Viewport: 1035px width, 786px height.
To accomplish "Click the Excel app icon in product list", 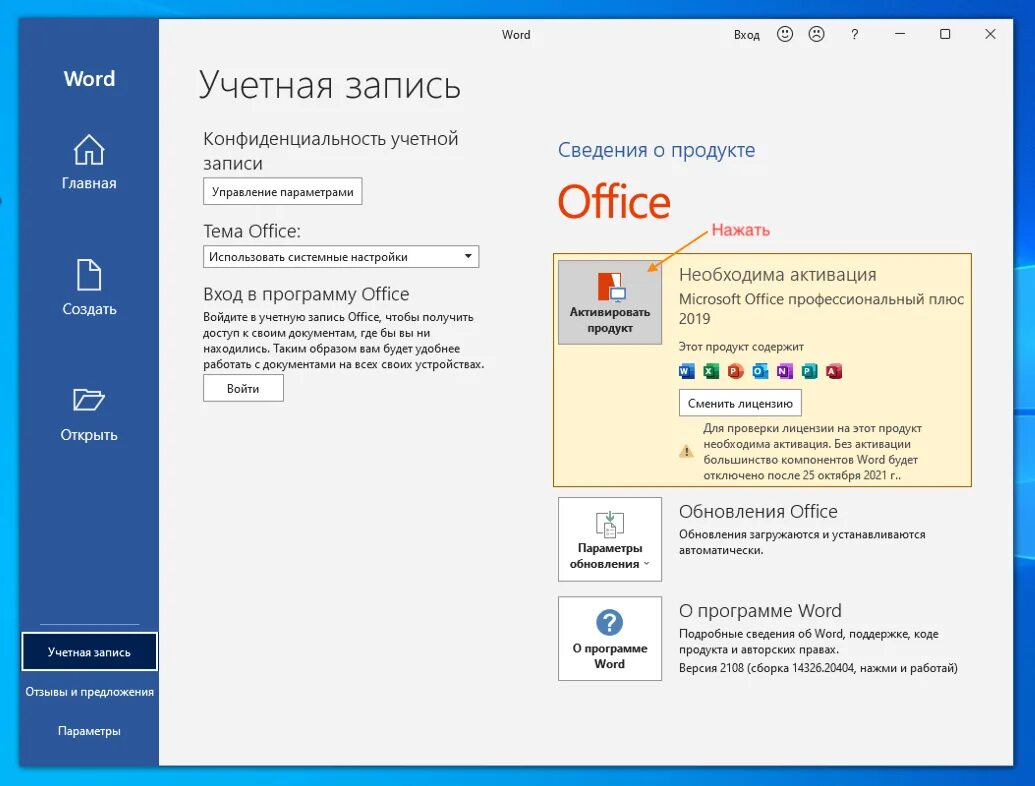I will 711,371.
